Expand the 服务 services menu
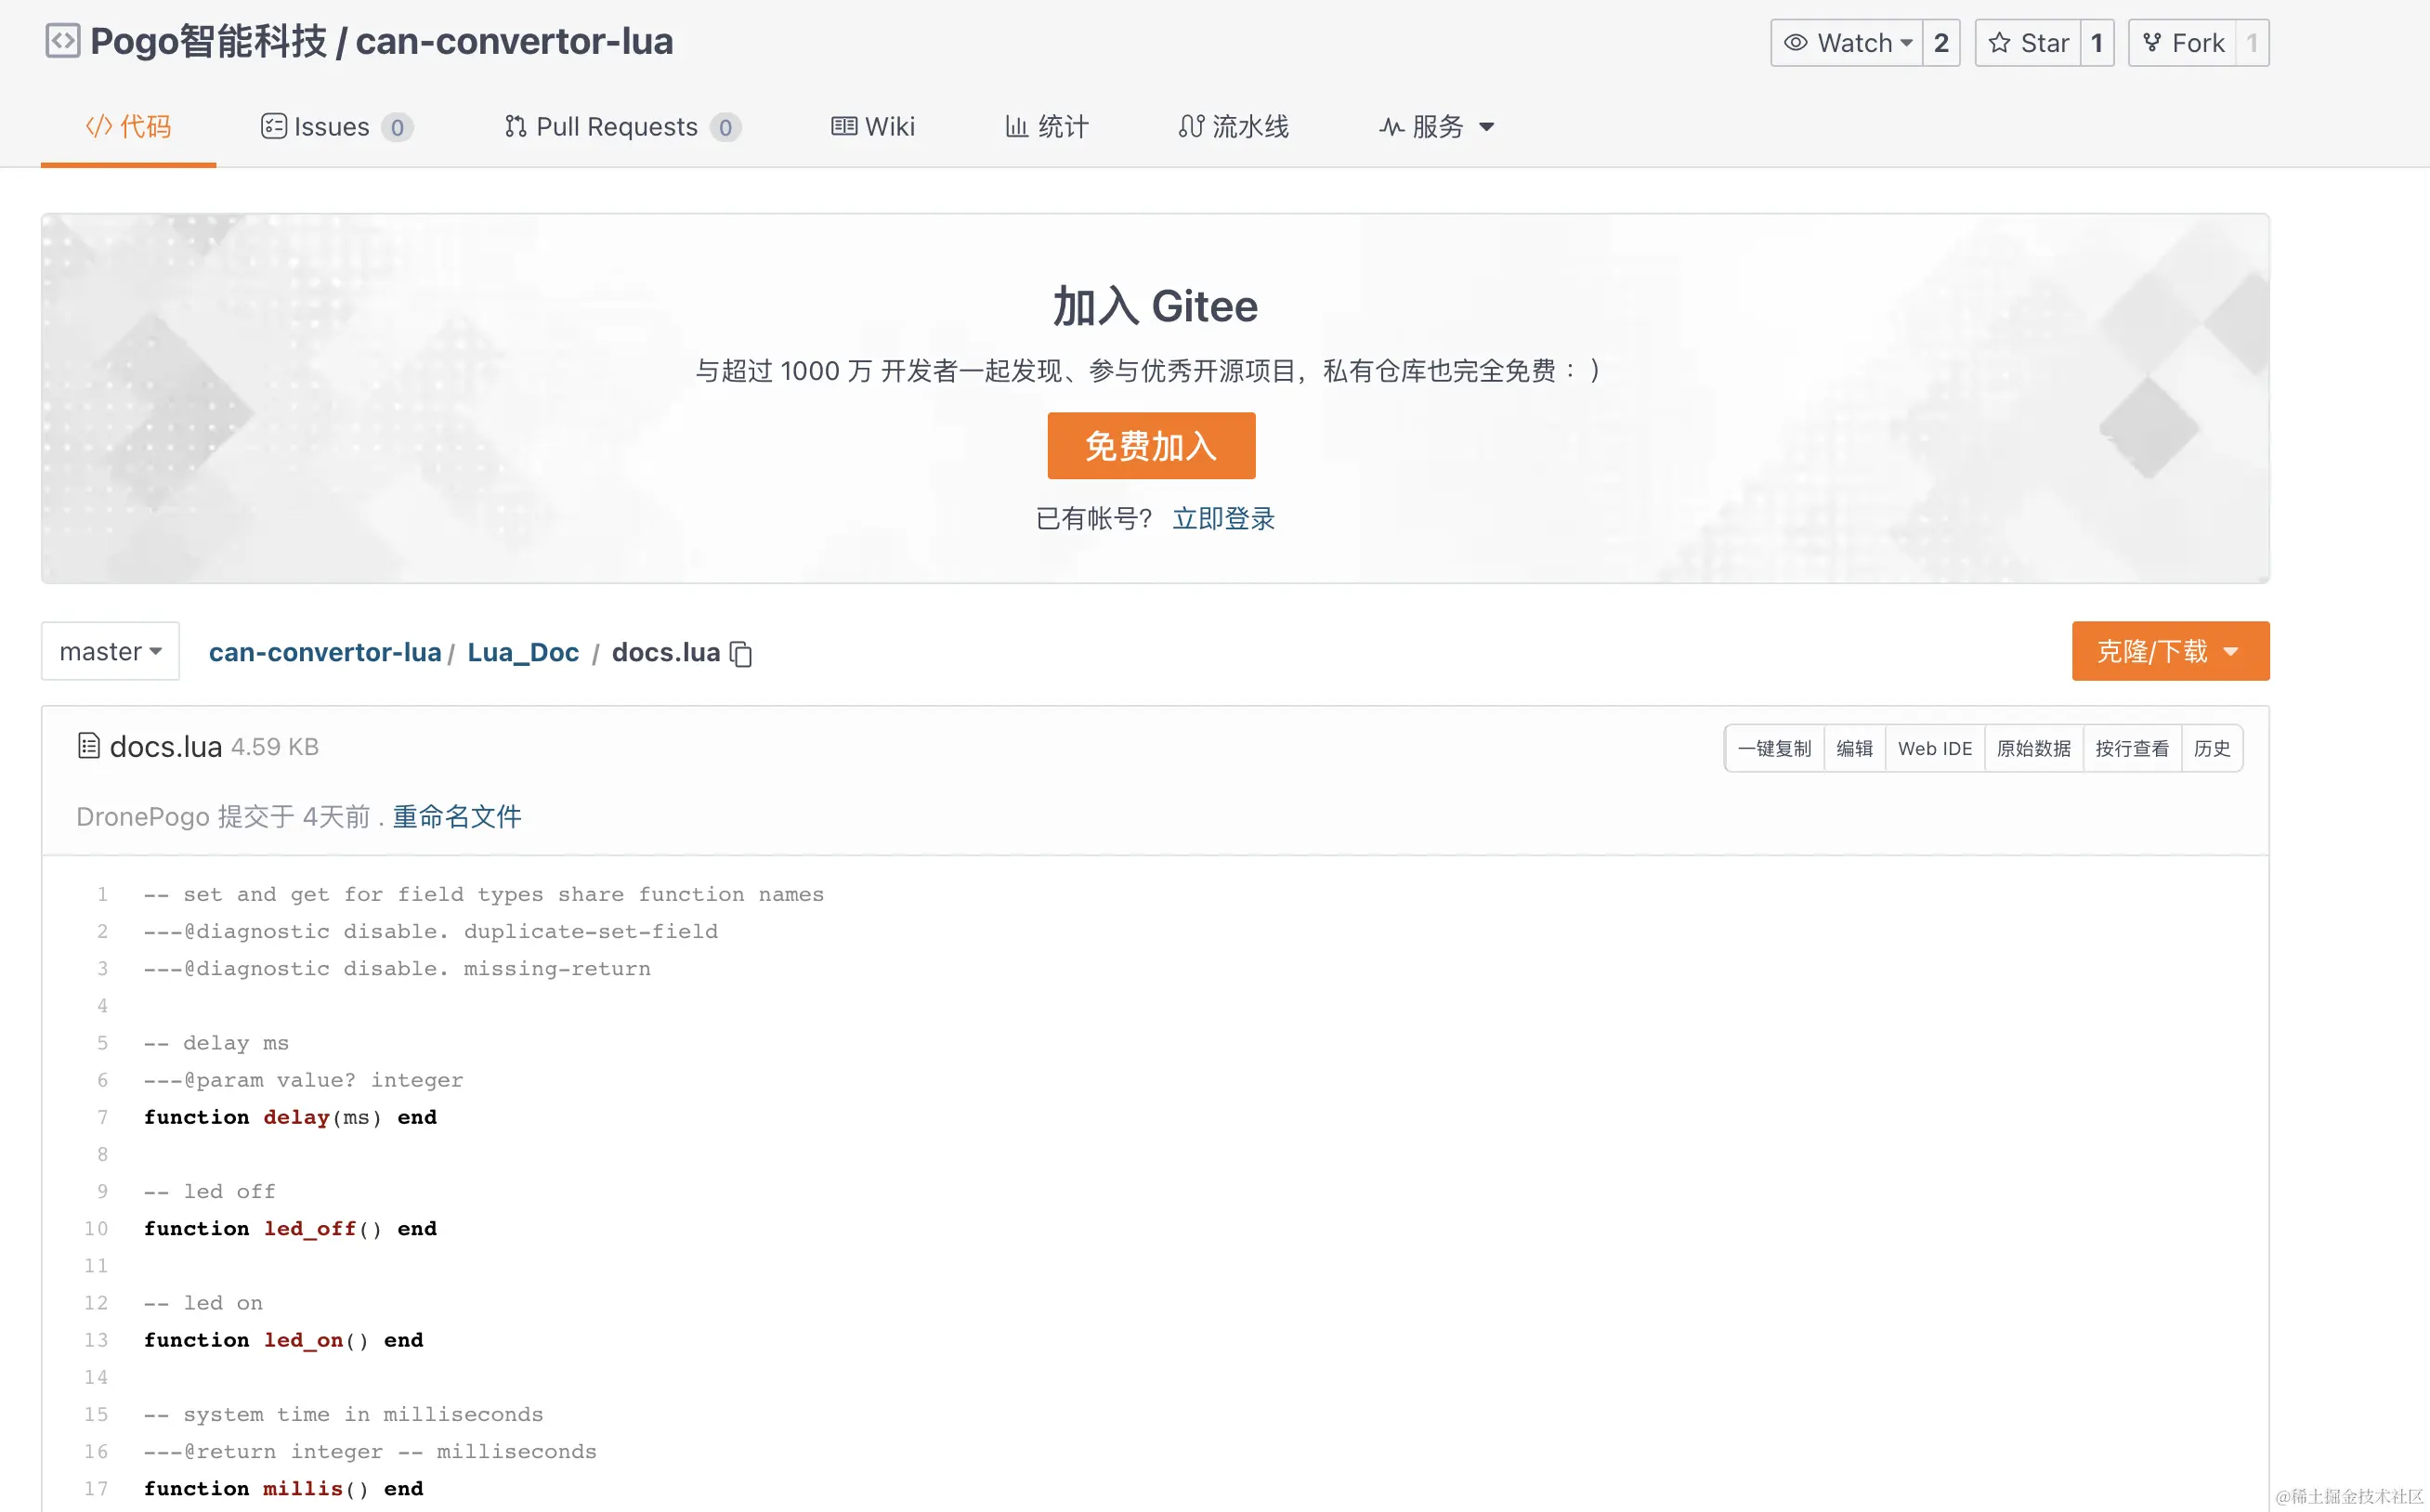This screenshot has height=1512, width=2430. (1436, 127)
